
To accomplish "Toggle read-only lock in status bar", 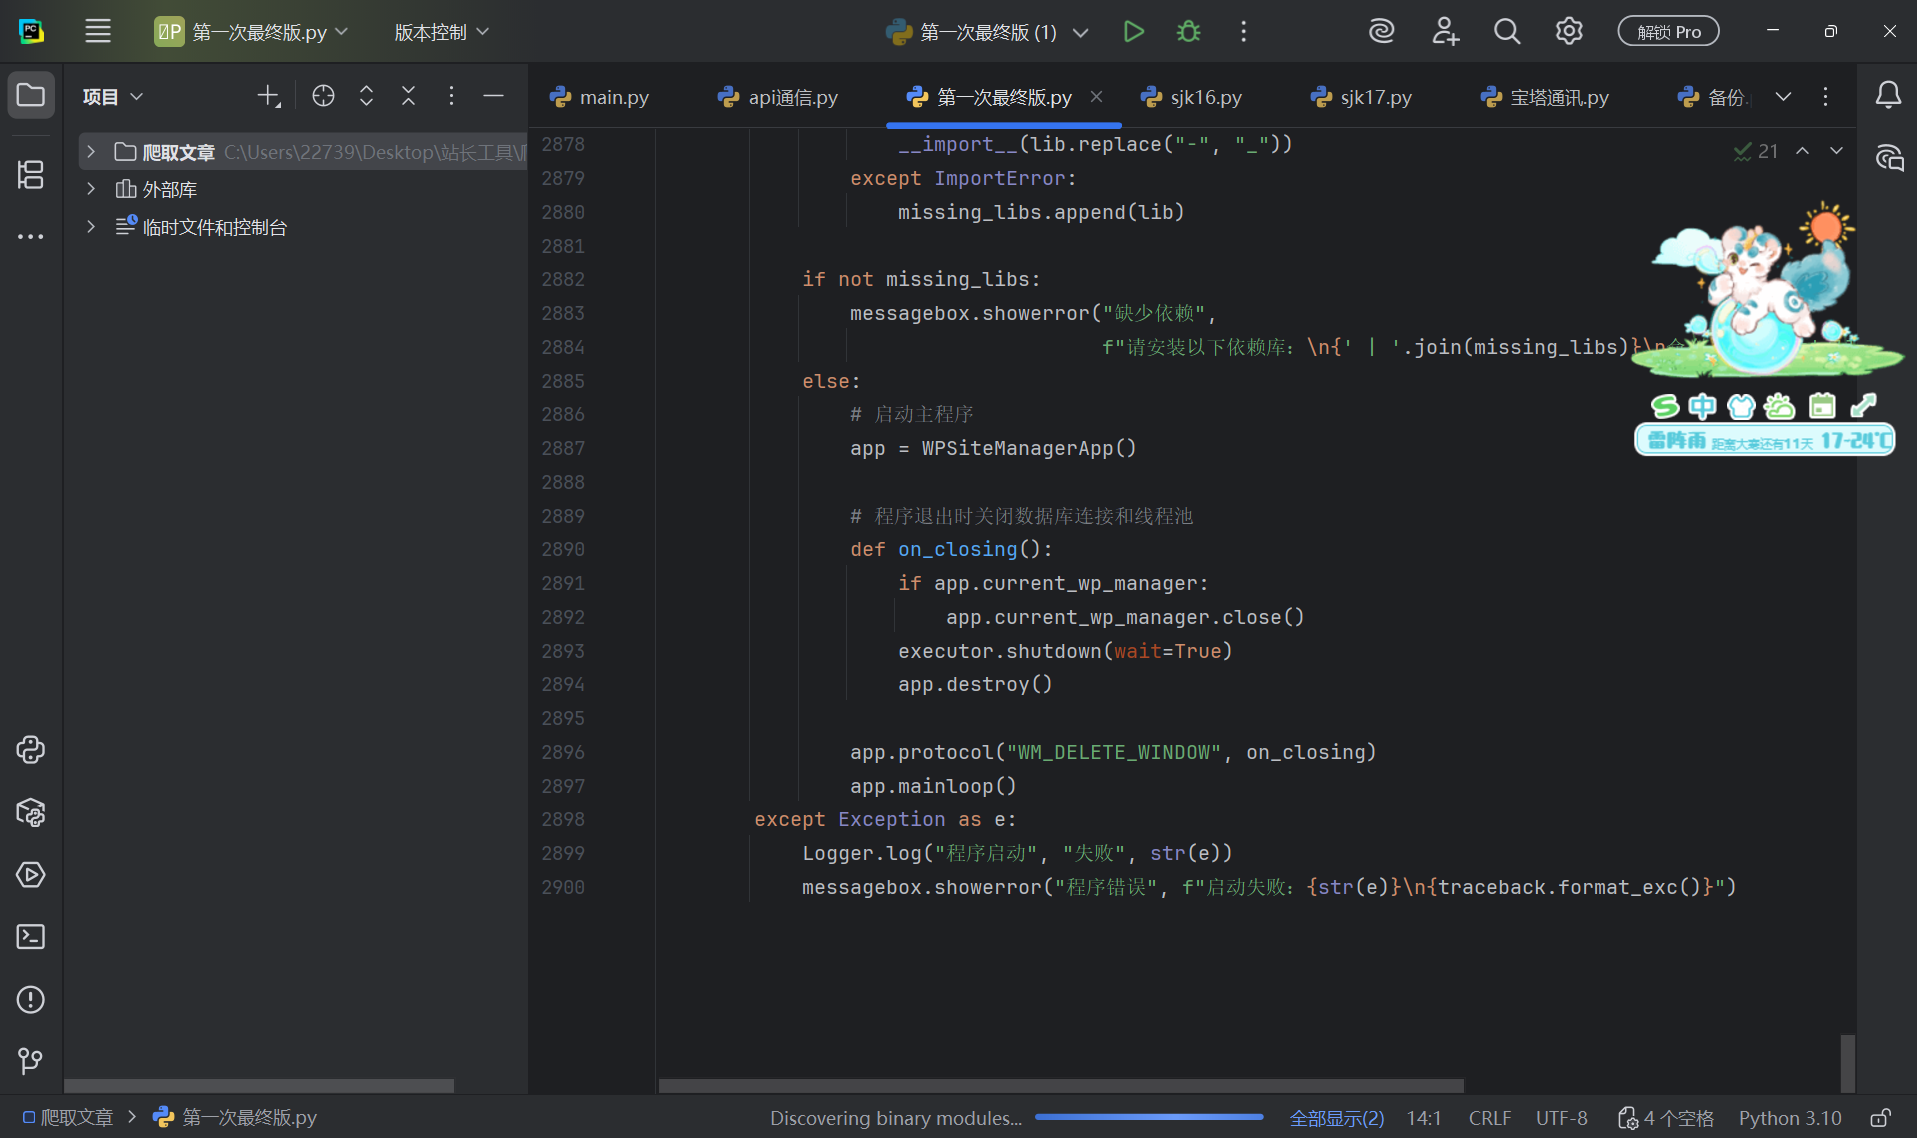I will tap(1880, 1118).
